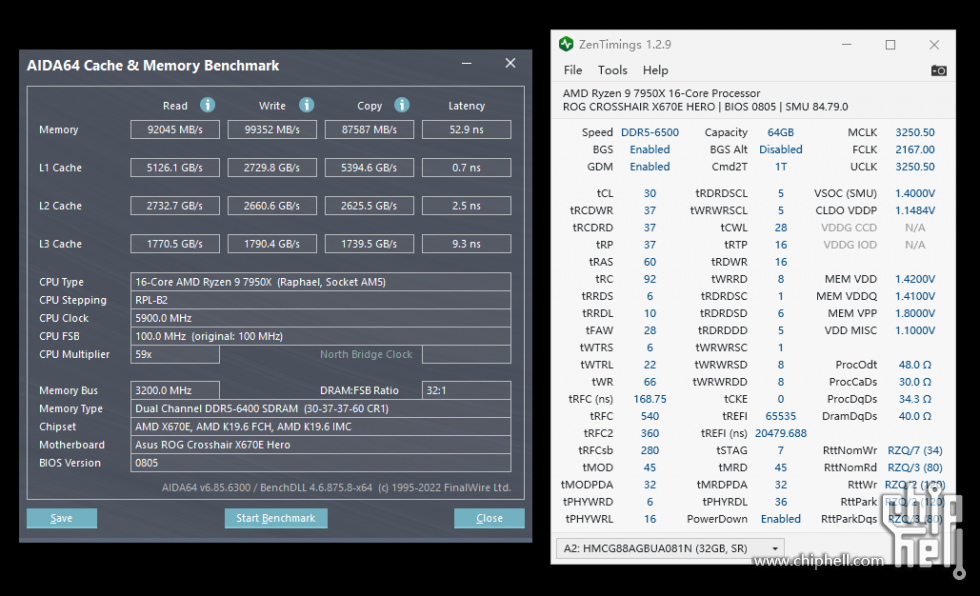
Task: Take a screenshot with ZenTimings camera icon
Action: (939, 71)
